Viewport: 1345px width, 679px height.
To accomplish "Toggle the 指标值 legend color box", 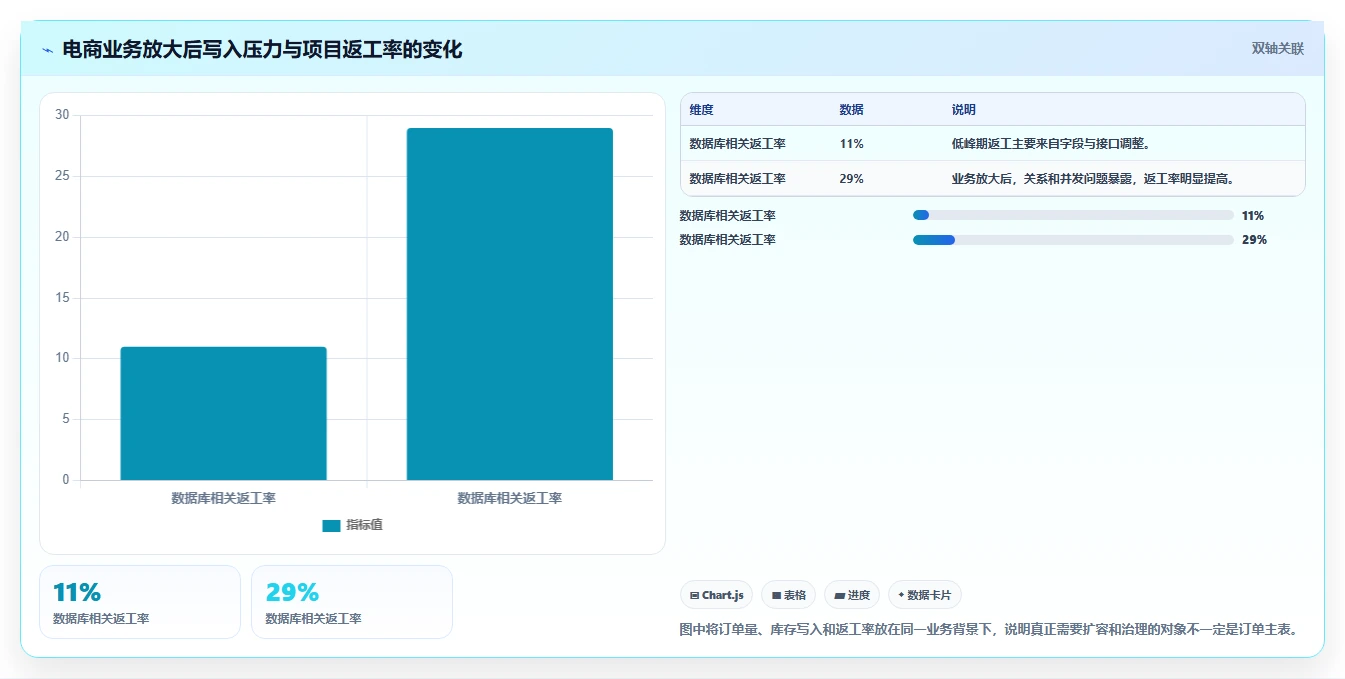I will point(331,526).
